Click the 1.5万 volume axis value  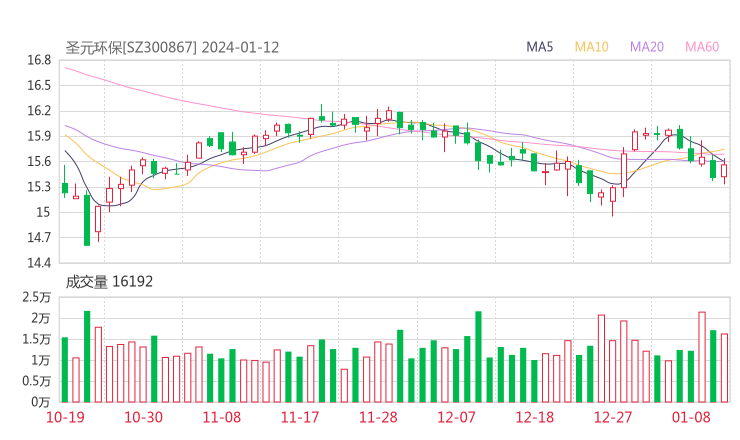pos(37,339)
